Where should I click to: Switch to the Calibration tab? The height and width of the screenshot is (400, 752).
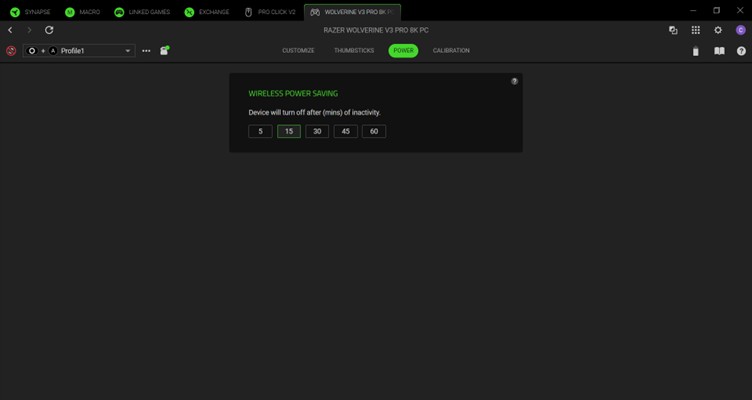tap(451, 50)
